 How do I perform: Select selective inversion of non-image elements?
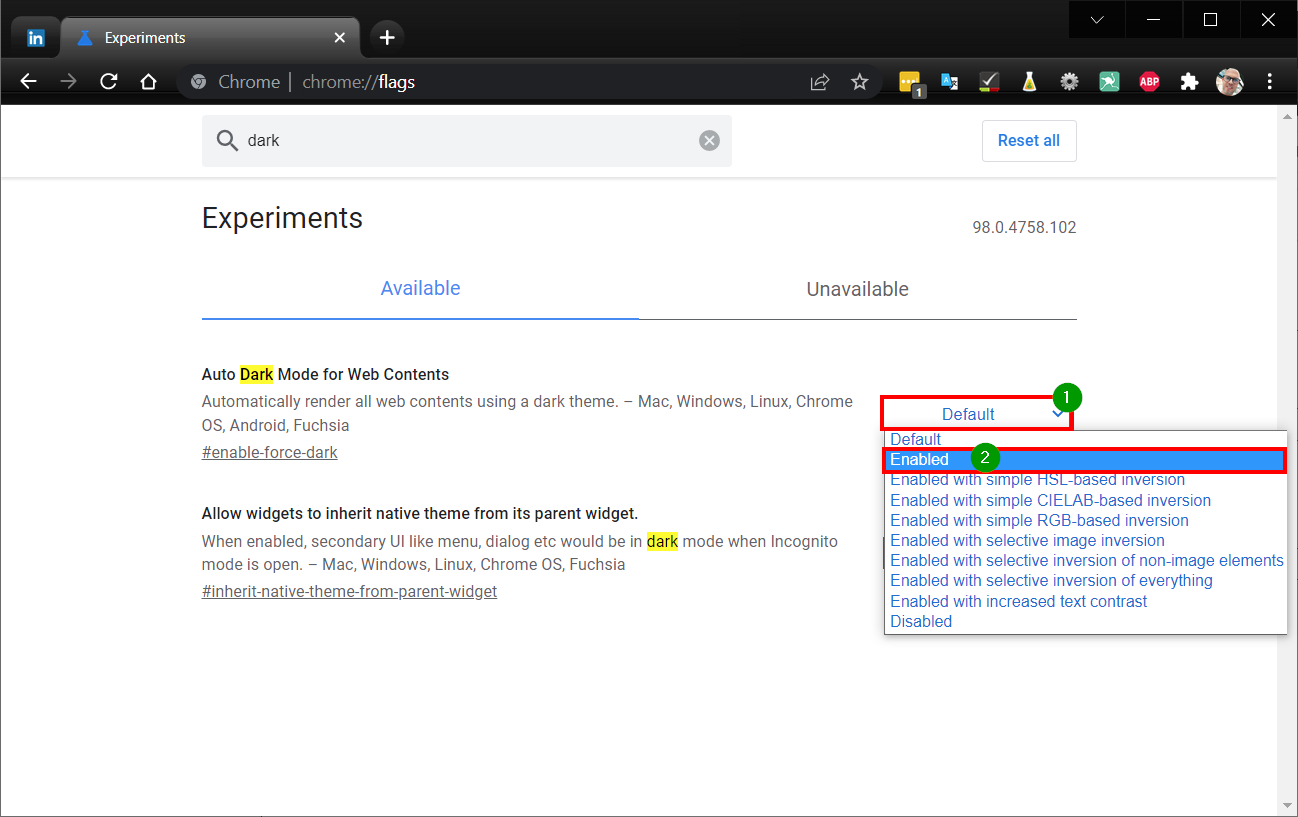(x=1085, y=561)
